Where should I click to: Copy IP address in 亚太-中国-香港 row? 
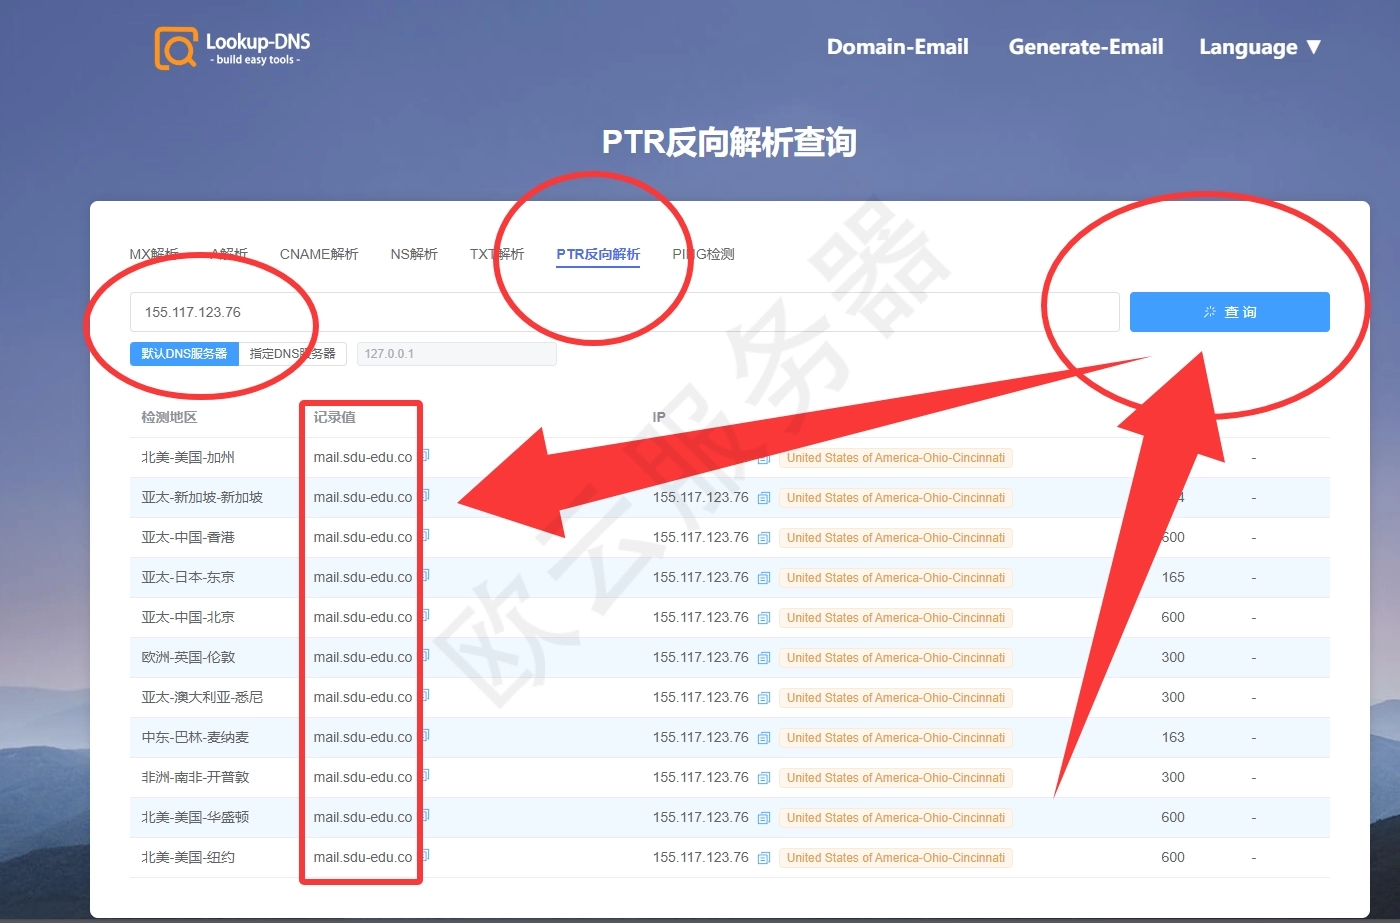point(763,537)
